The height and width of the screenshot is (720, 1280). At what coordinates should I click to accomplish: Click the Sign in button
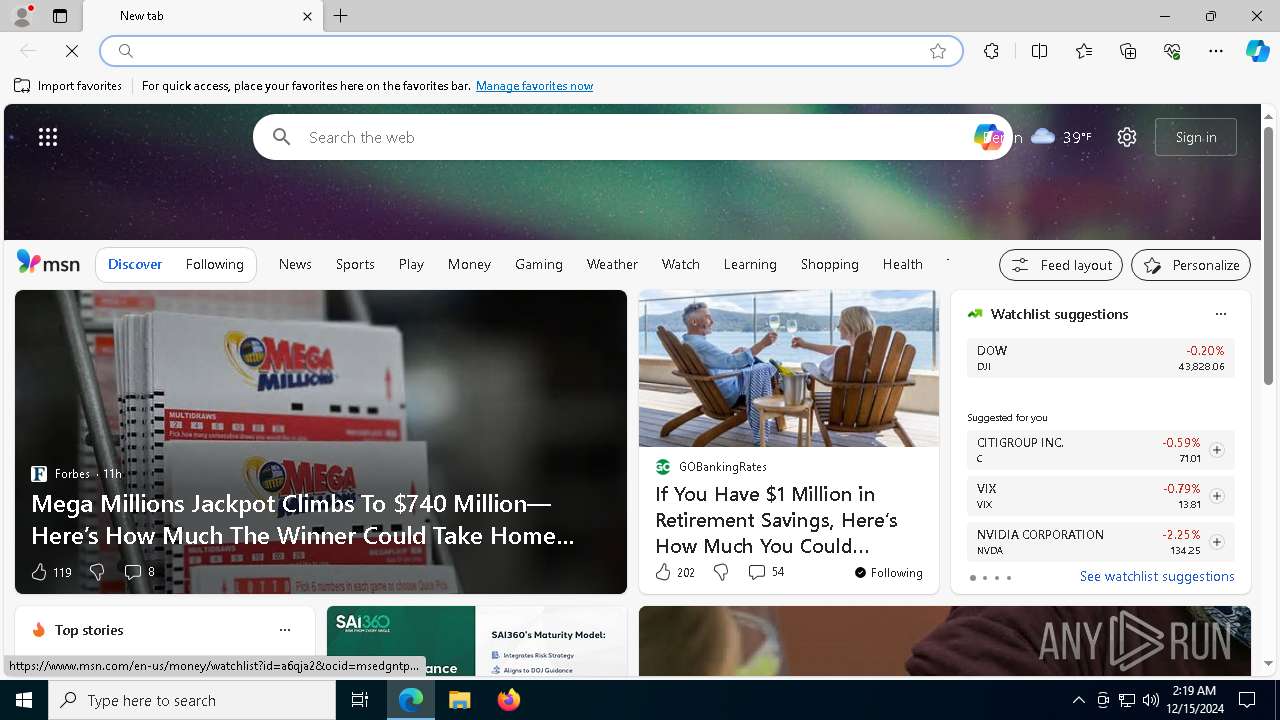(x=1196, y=137)
